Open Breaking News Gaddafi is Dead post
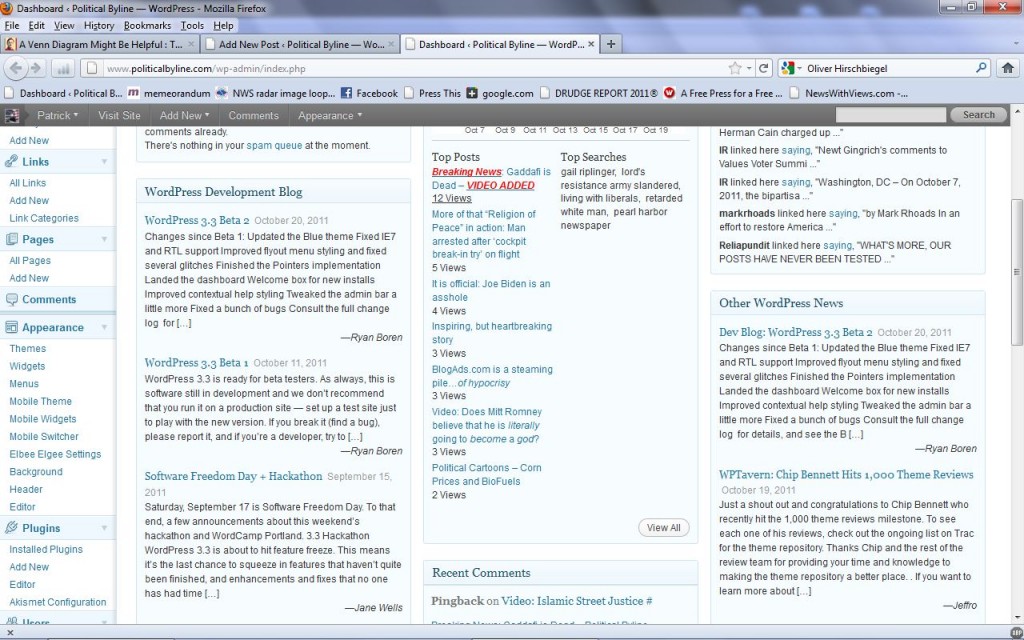This screenshot has height=640, width=1024. 491,178
